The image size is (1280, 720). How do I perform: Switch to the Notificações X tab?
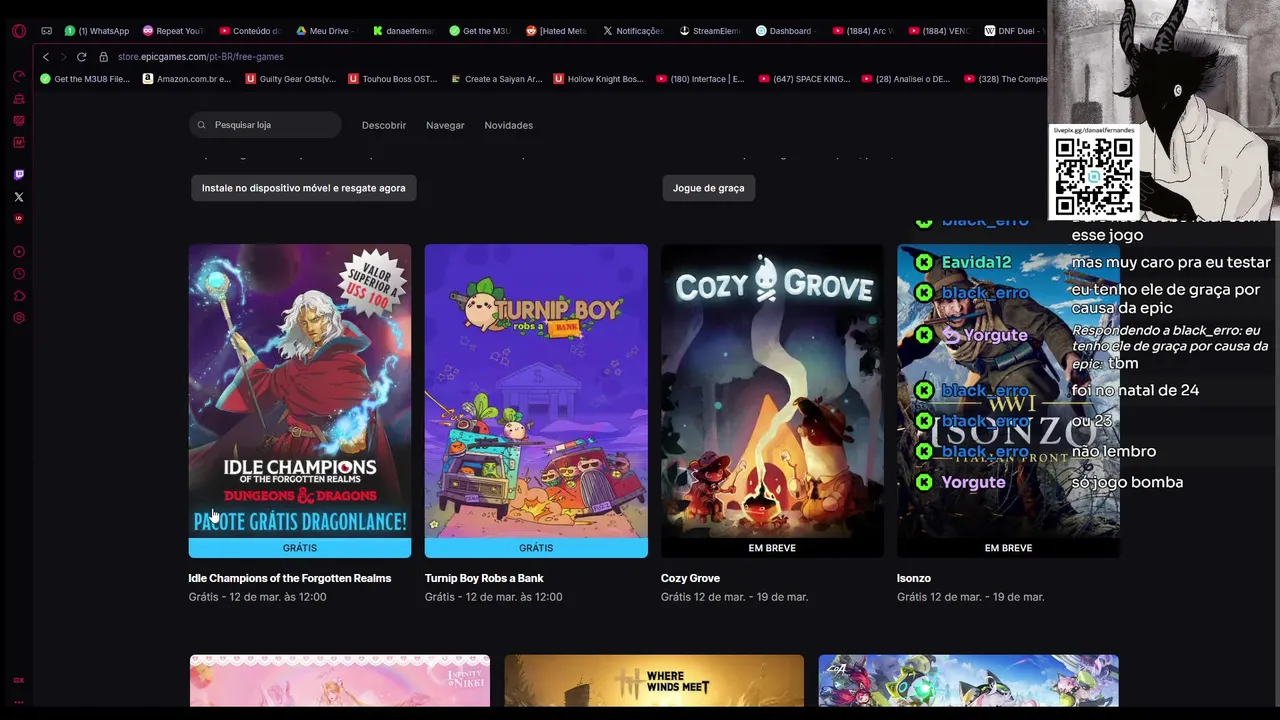tap(633, 31)
